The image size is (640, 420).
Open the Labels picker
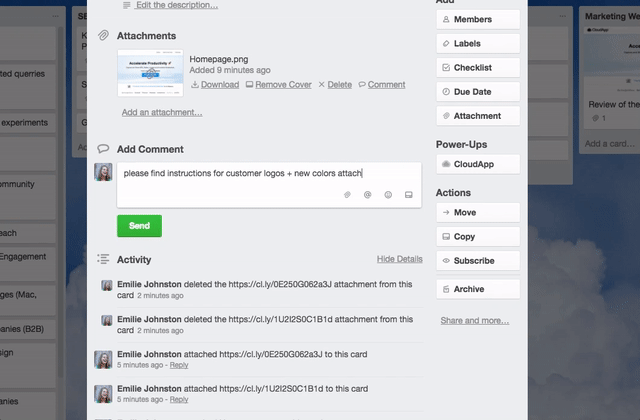coord(477,44)
